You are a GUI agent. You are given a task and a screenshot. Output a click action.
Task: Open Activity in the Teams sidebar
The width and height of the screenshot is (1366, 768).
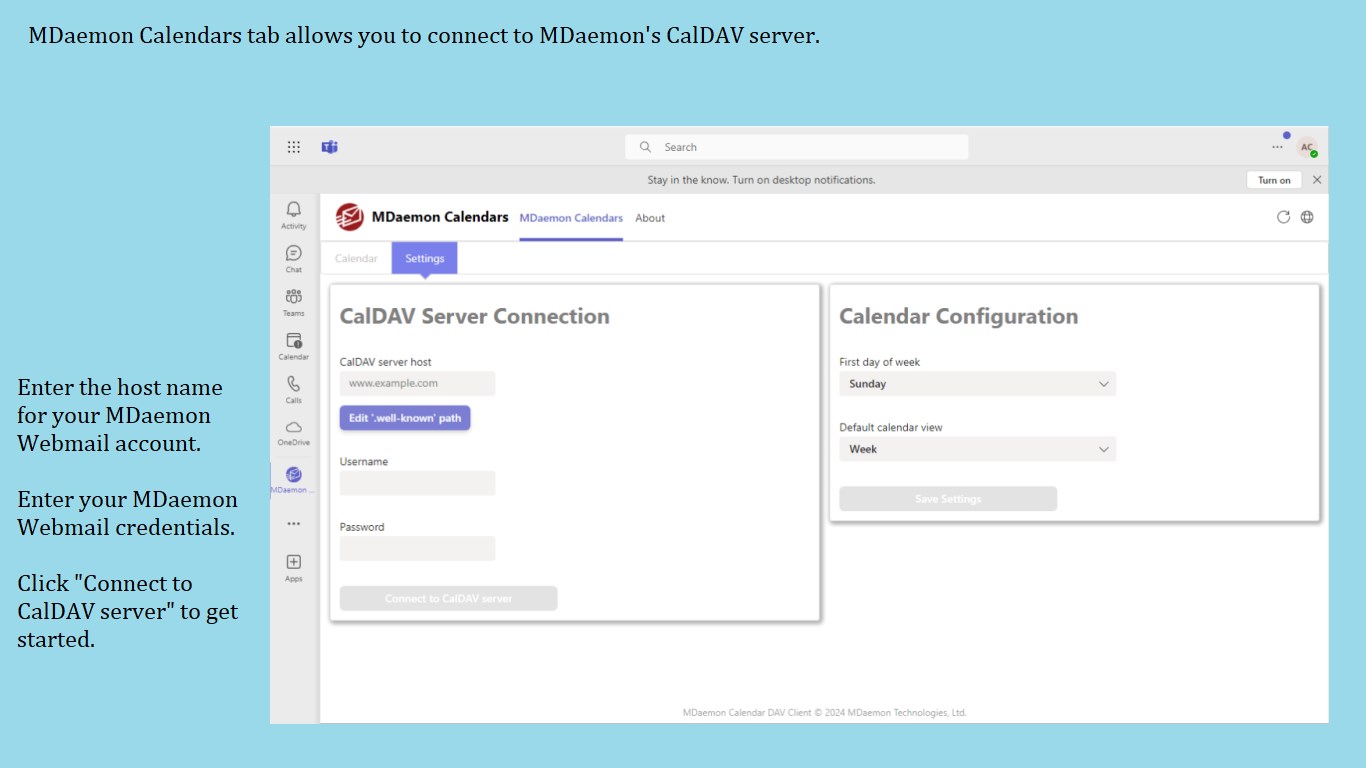point(294,214)
